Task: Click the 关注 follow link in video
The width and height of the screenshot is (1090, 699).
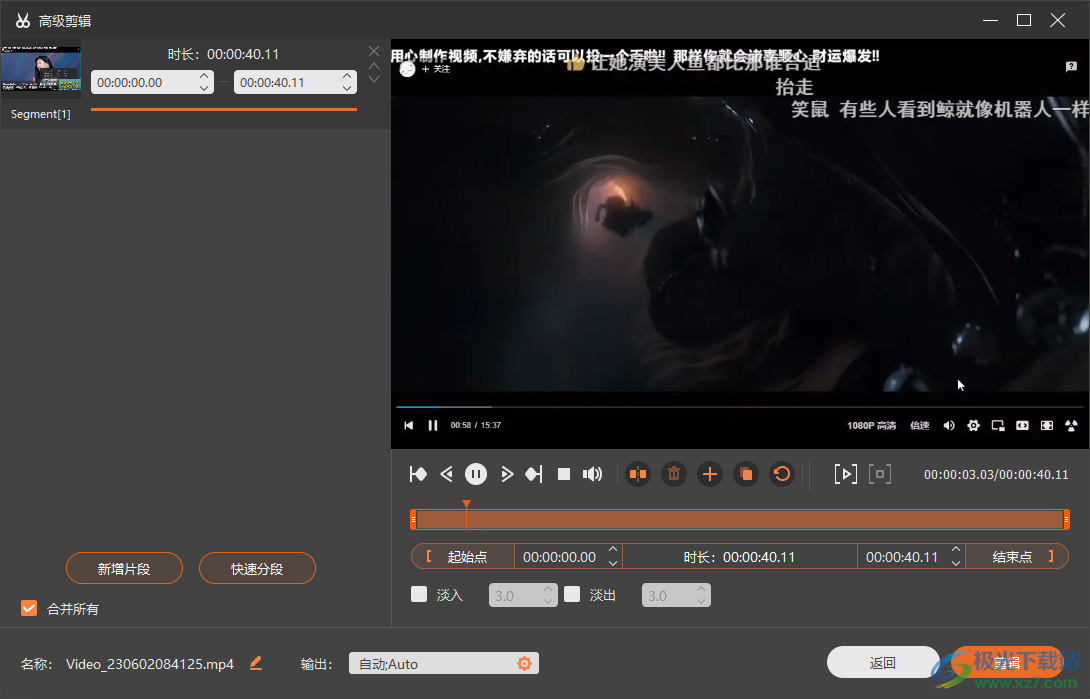Action: pos(437,69)
